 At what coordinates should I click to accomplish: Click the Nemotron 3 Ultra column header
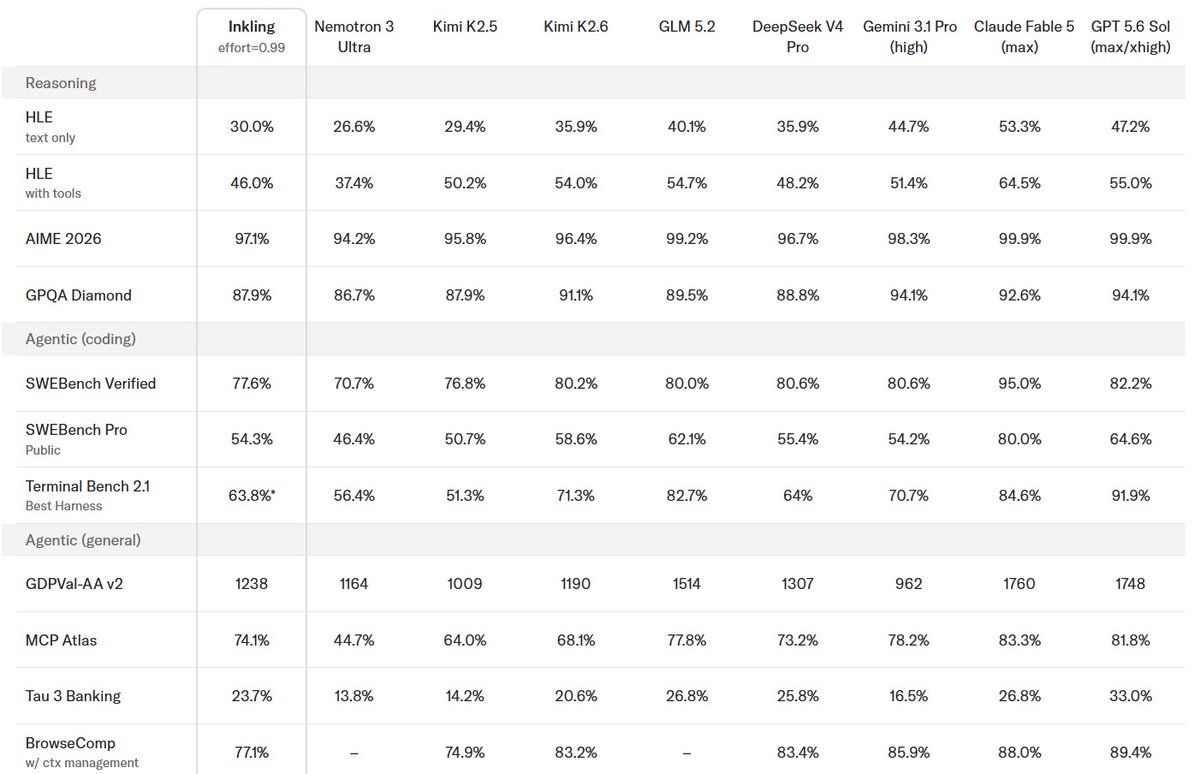tap(354, 36)
